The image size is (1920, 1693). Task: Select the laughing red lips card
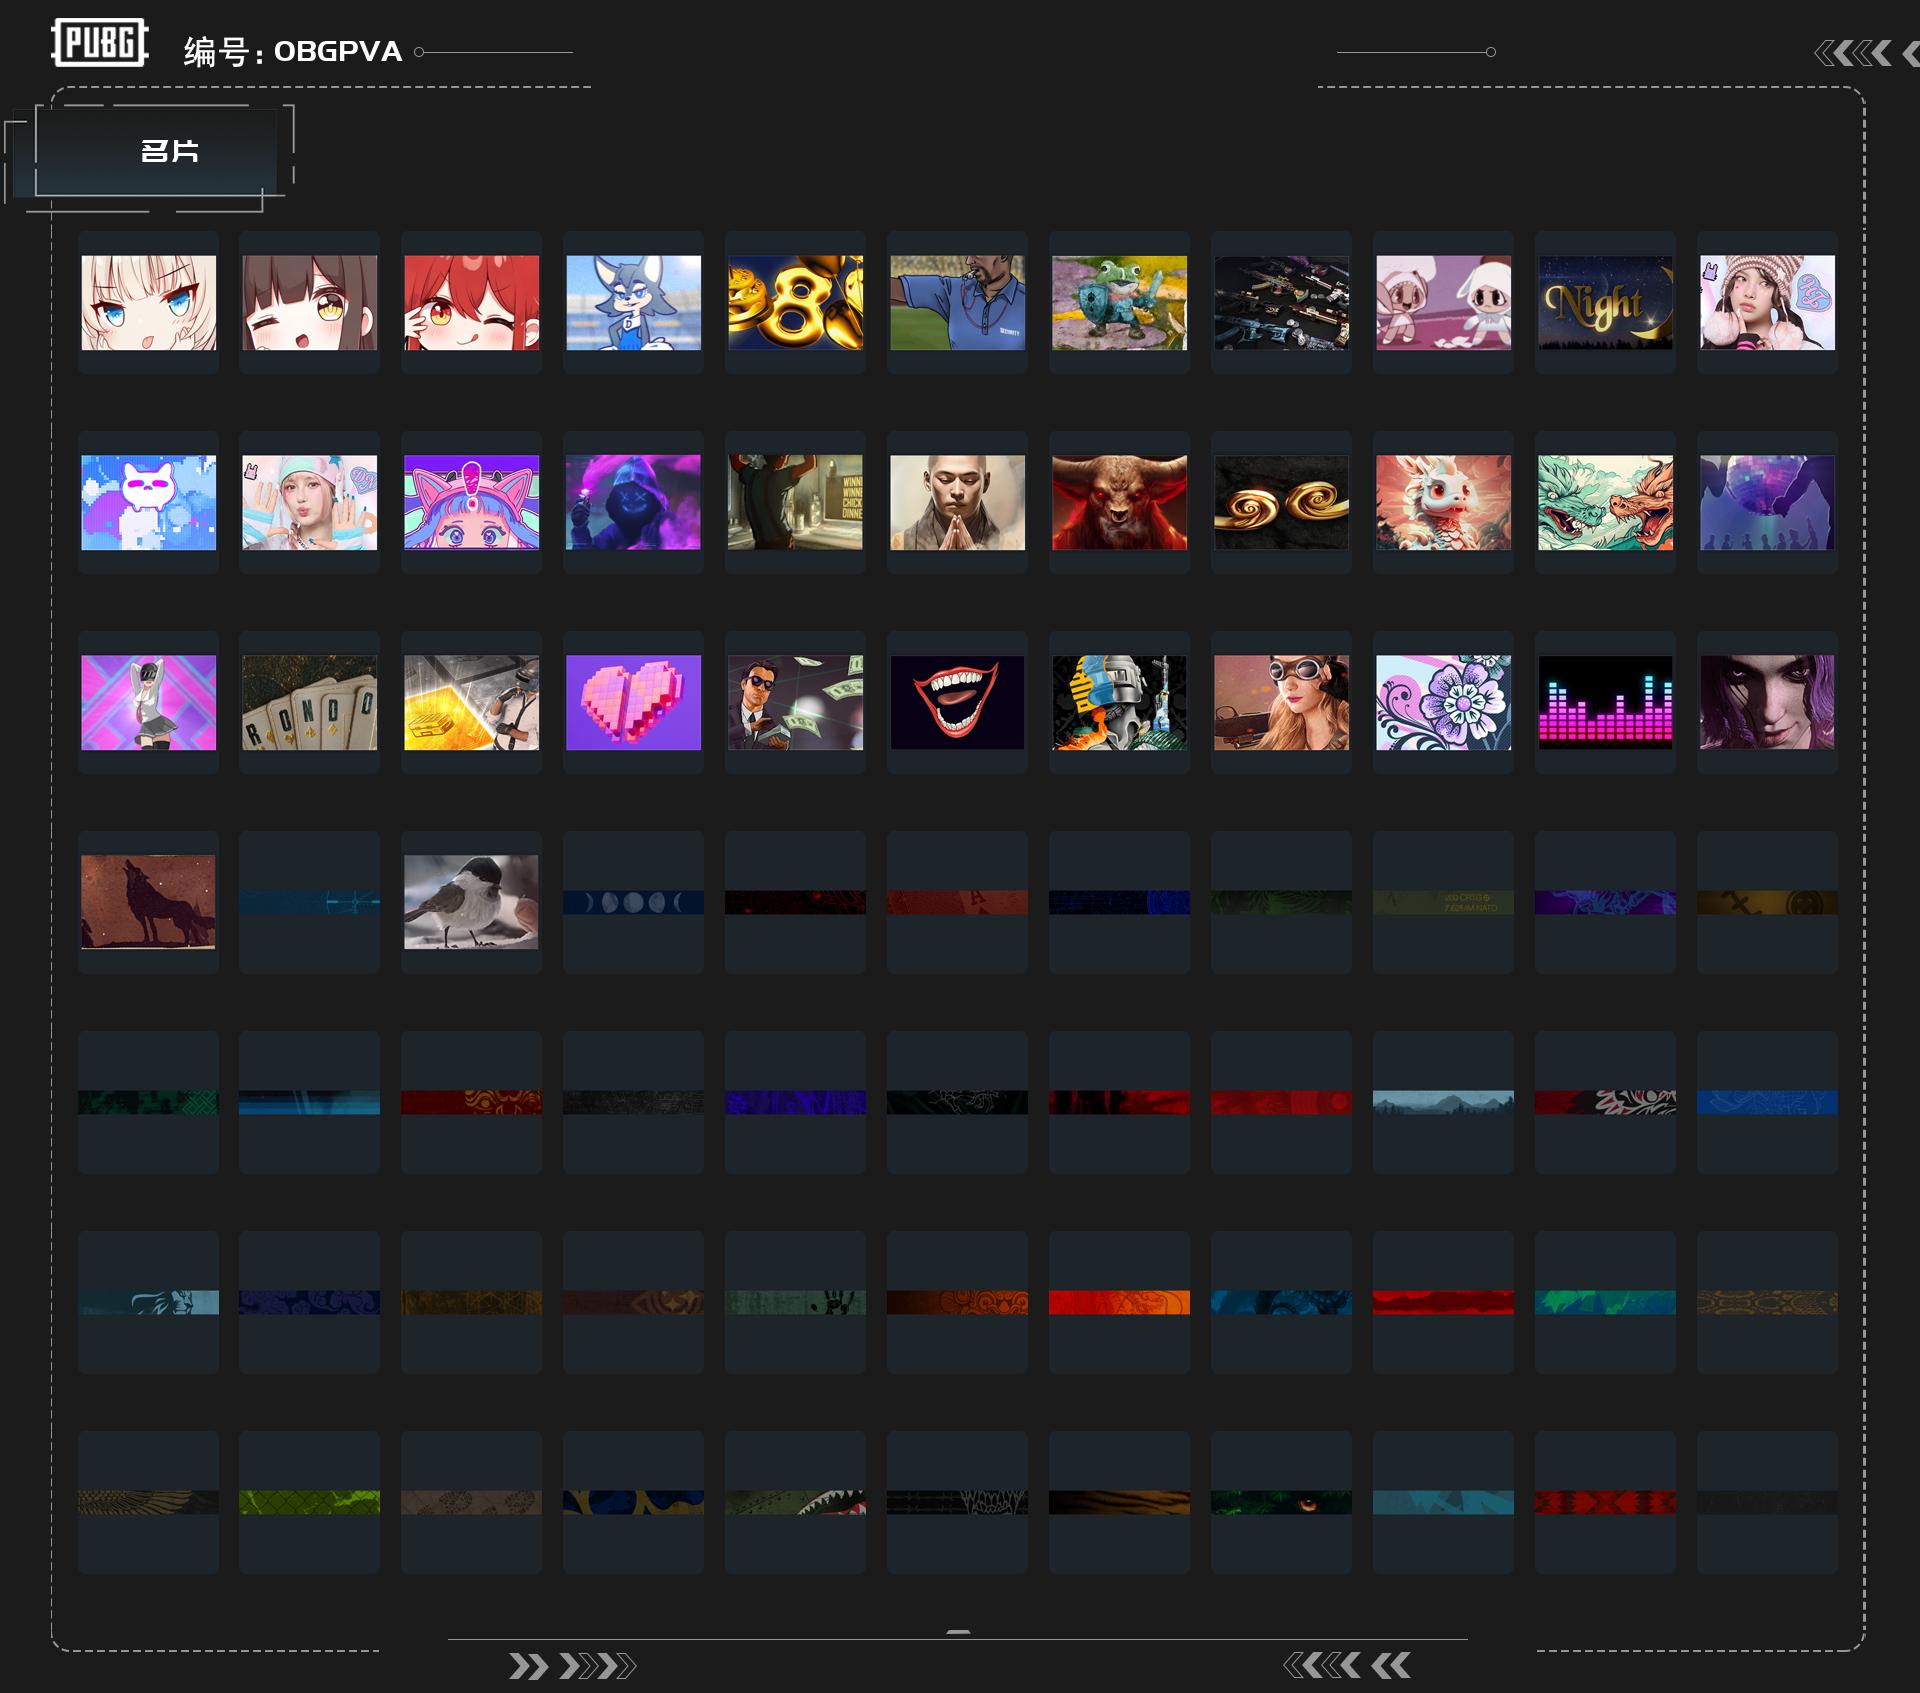(957, 702)
